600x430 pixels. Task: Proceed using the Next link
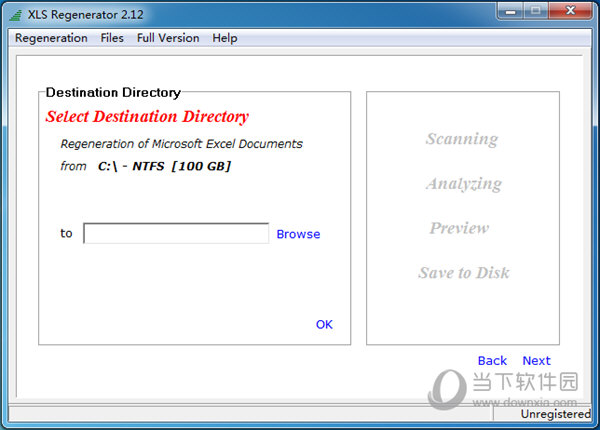(x=536, y=361)
